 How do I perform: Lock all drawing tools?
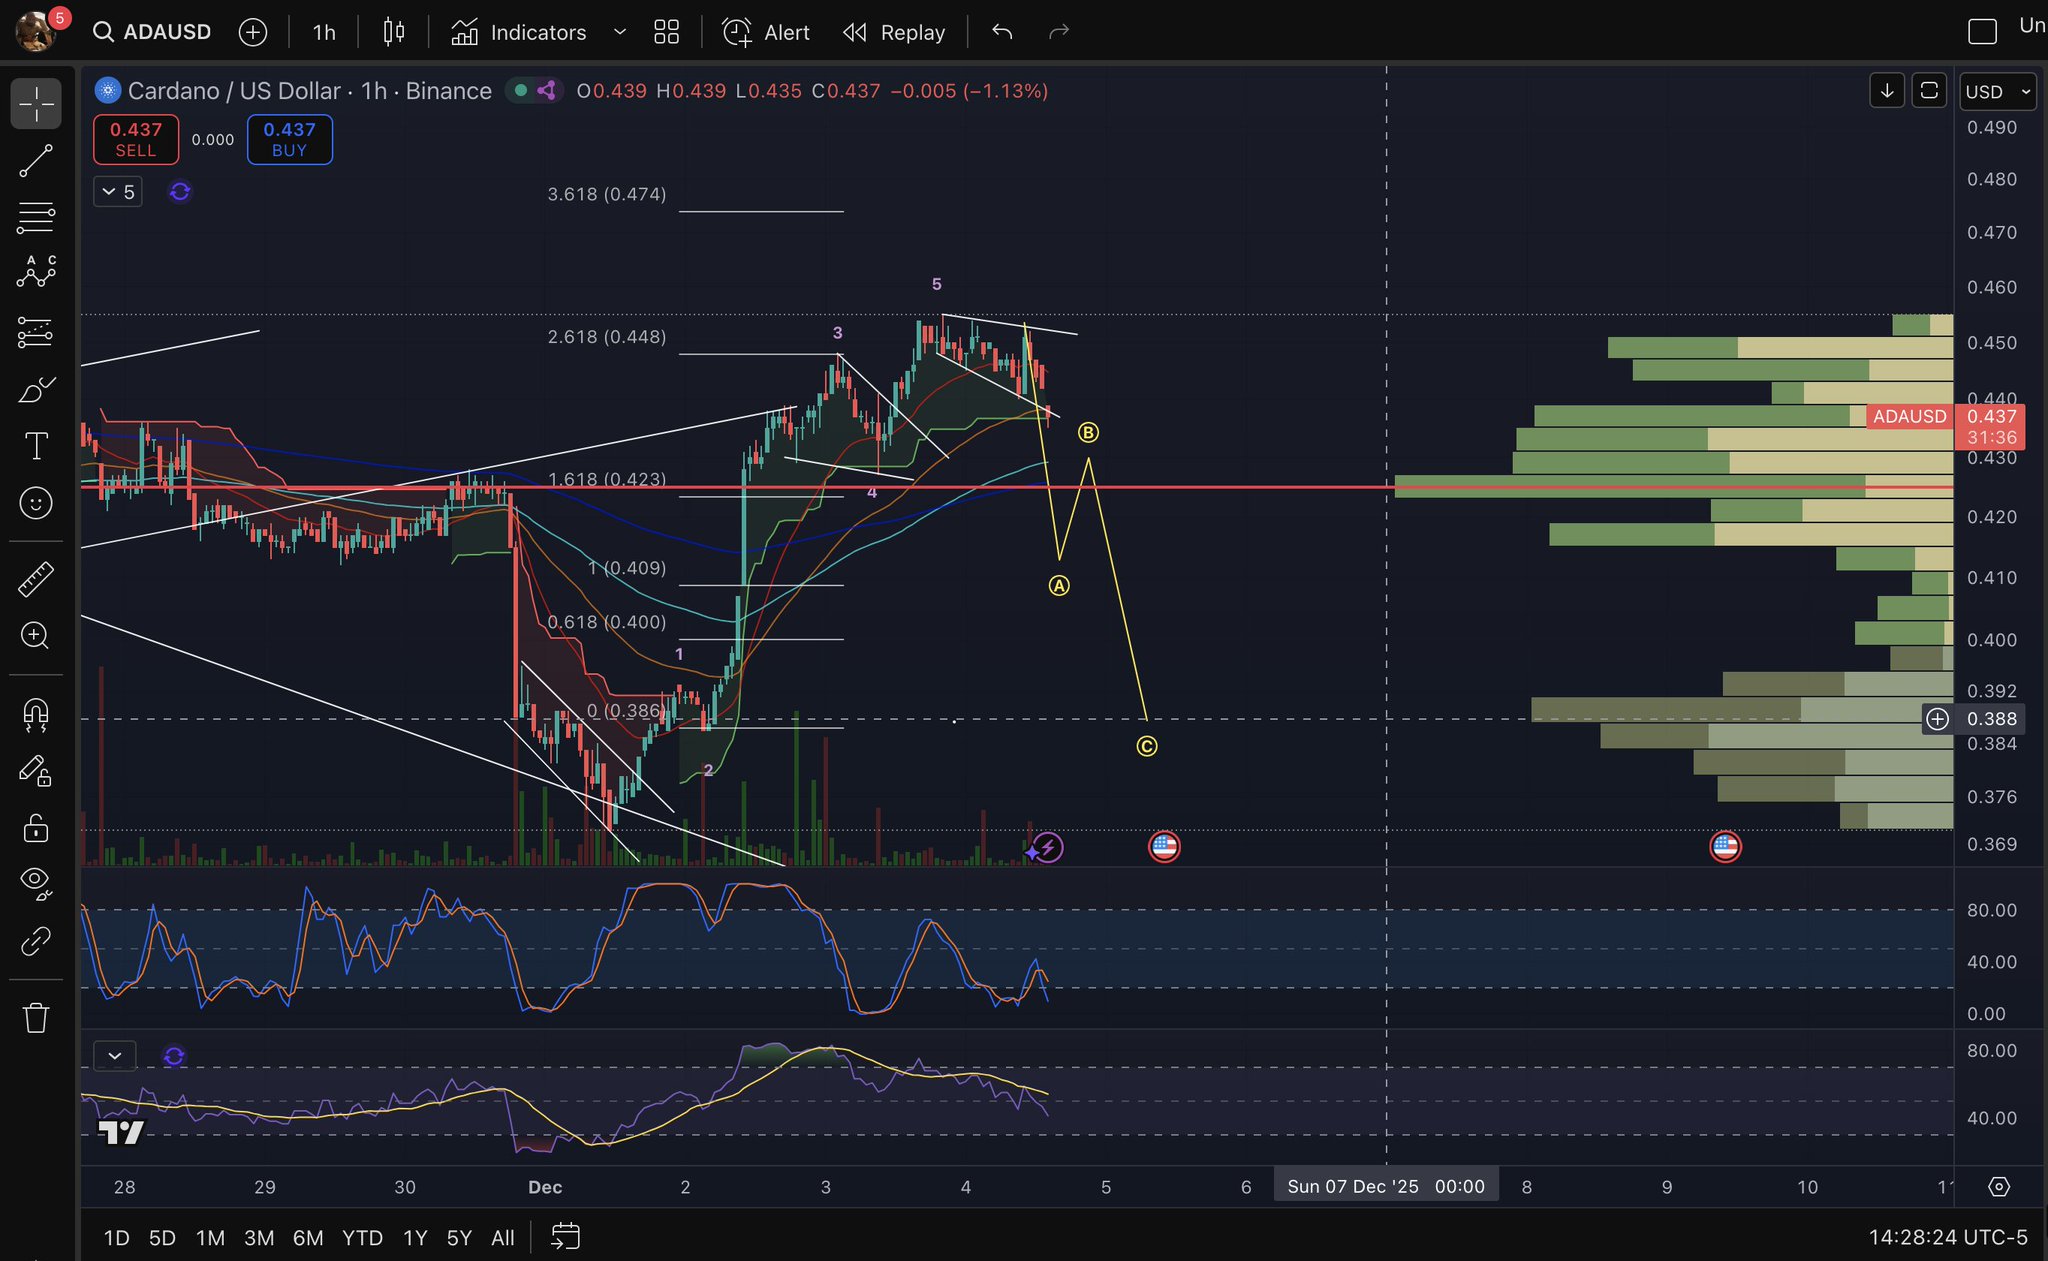pyautogui.click(x=36, y=829)
